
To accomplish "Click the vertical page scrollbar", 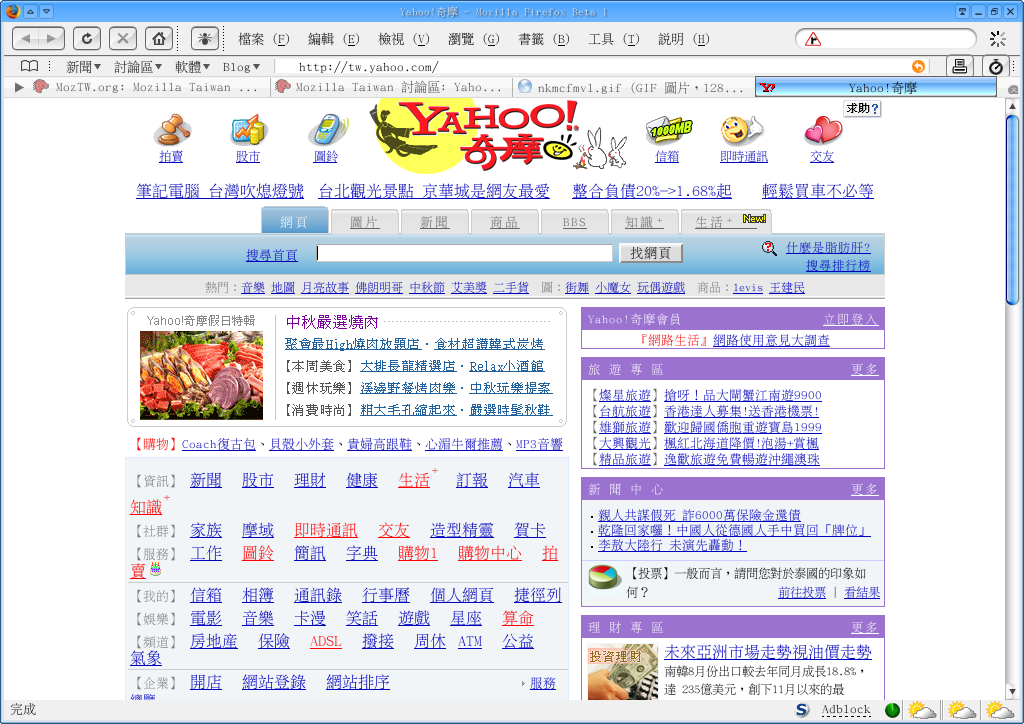I will 1011,400.
